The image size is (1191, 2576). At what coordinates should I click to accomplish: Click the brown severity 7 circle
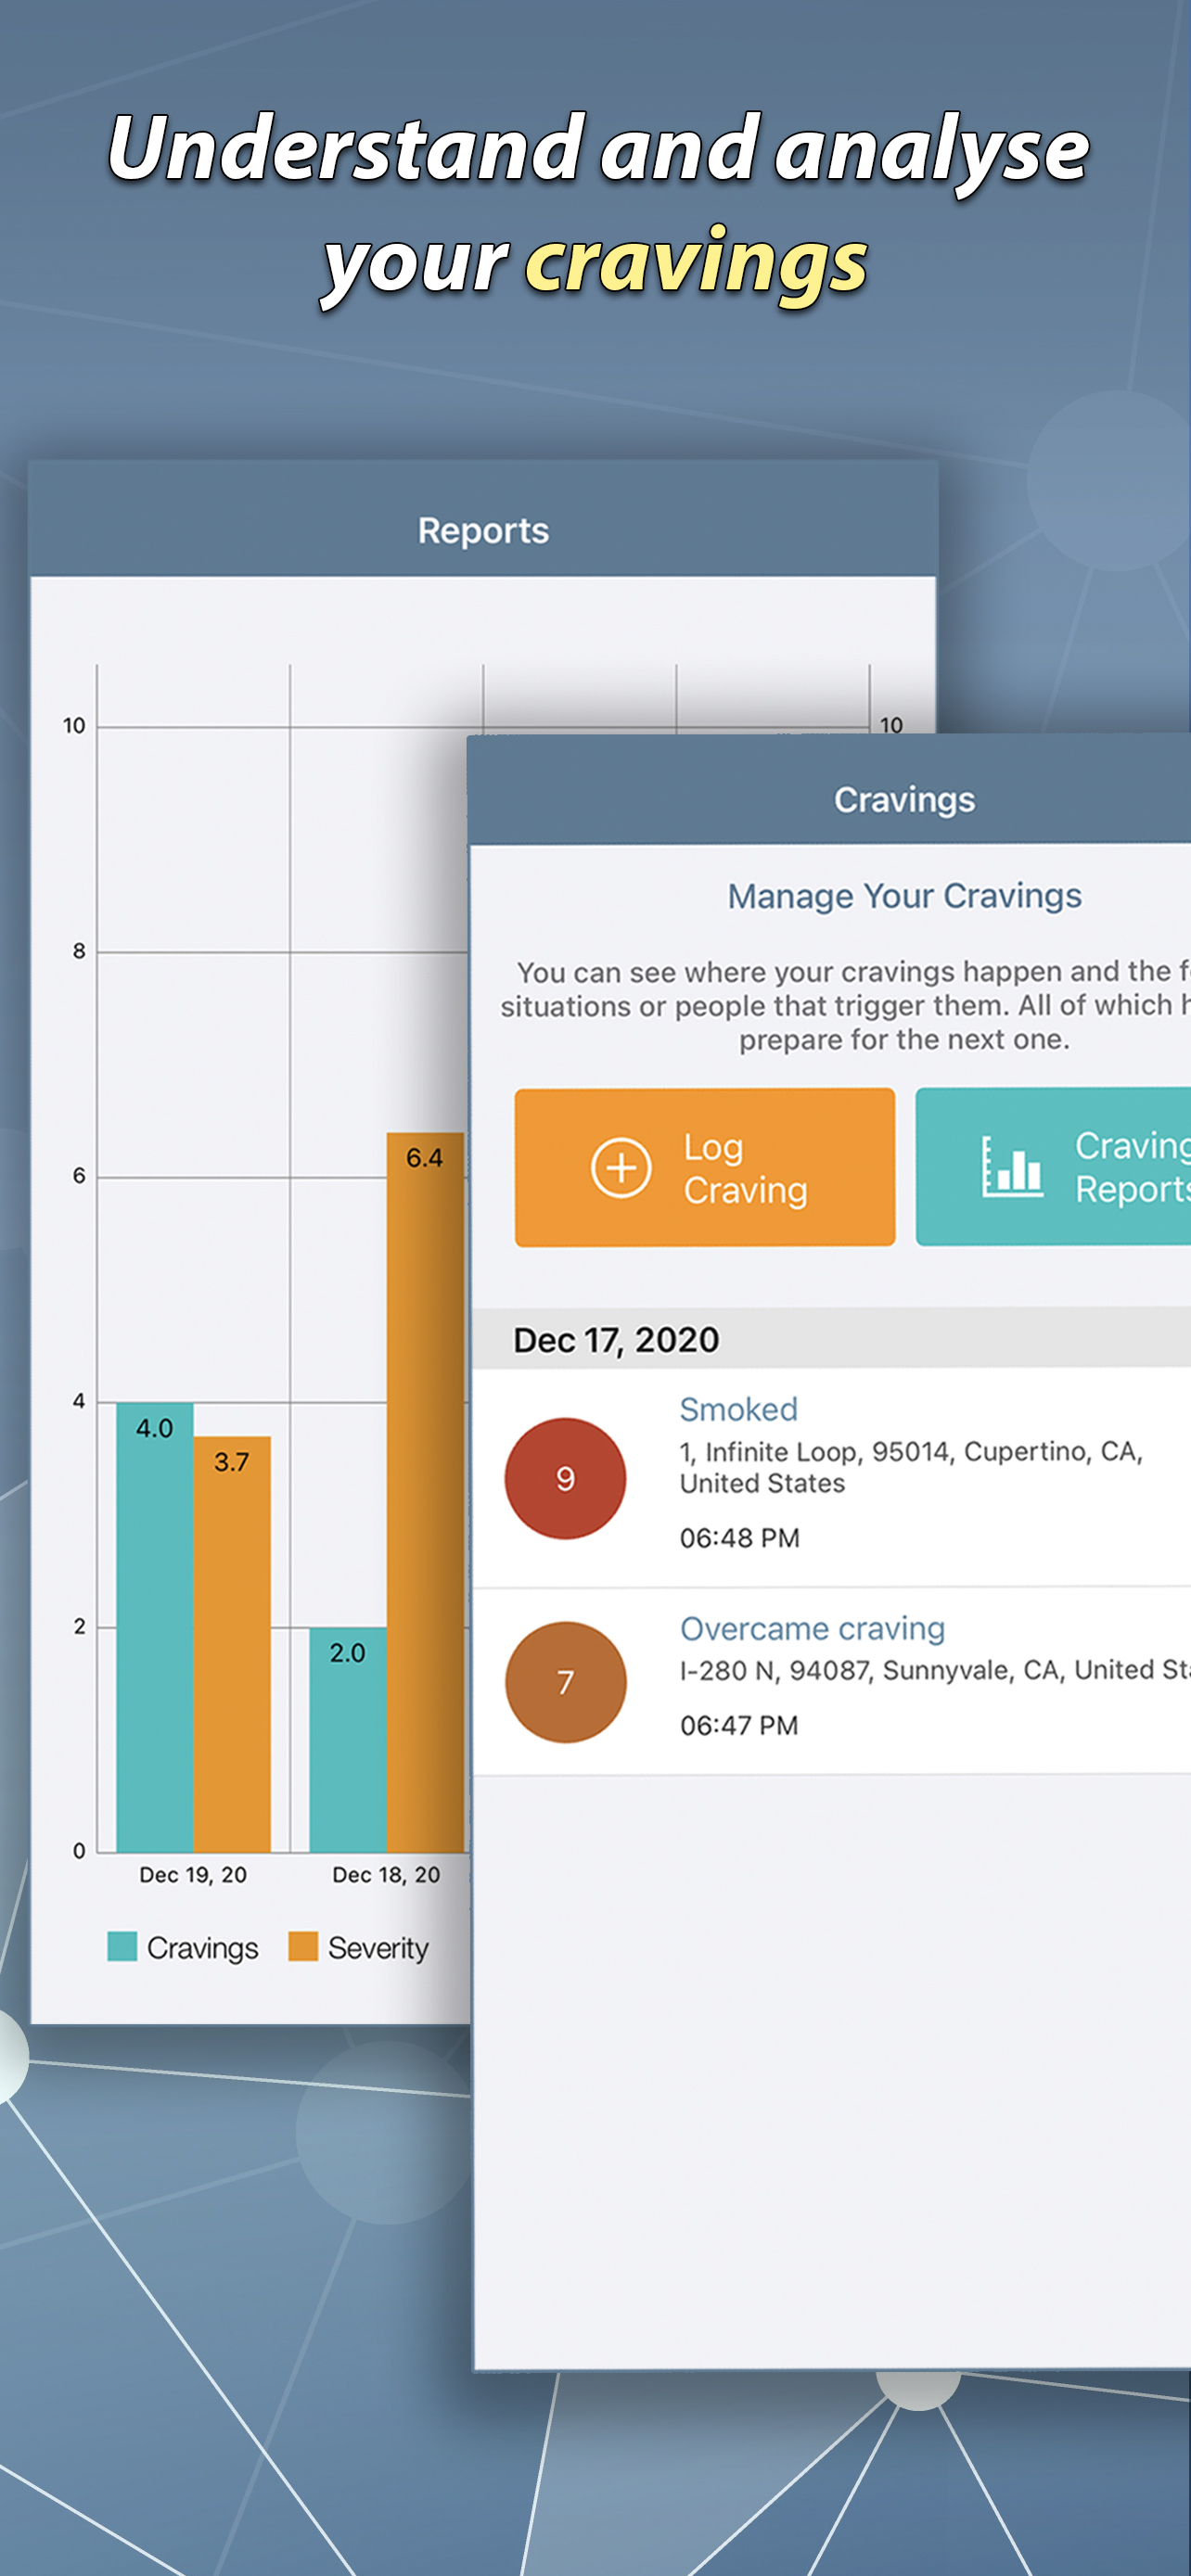[565, 1682]
